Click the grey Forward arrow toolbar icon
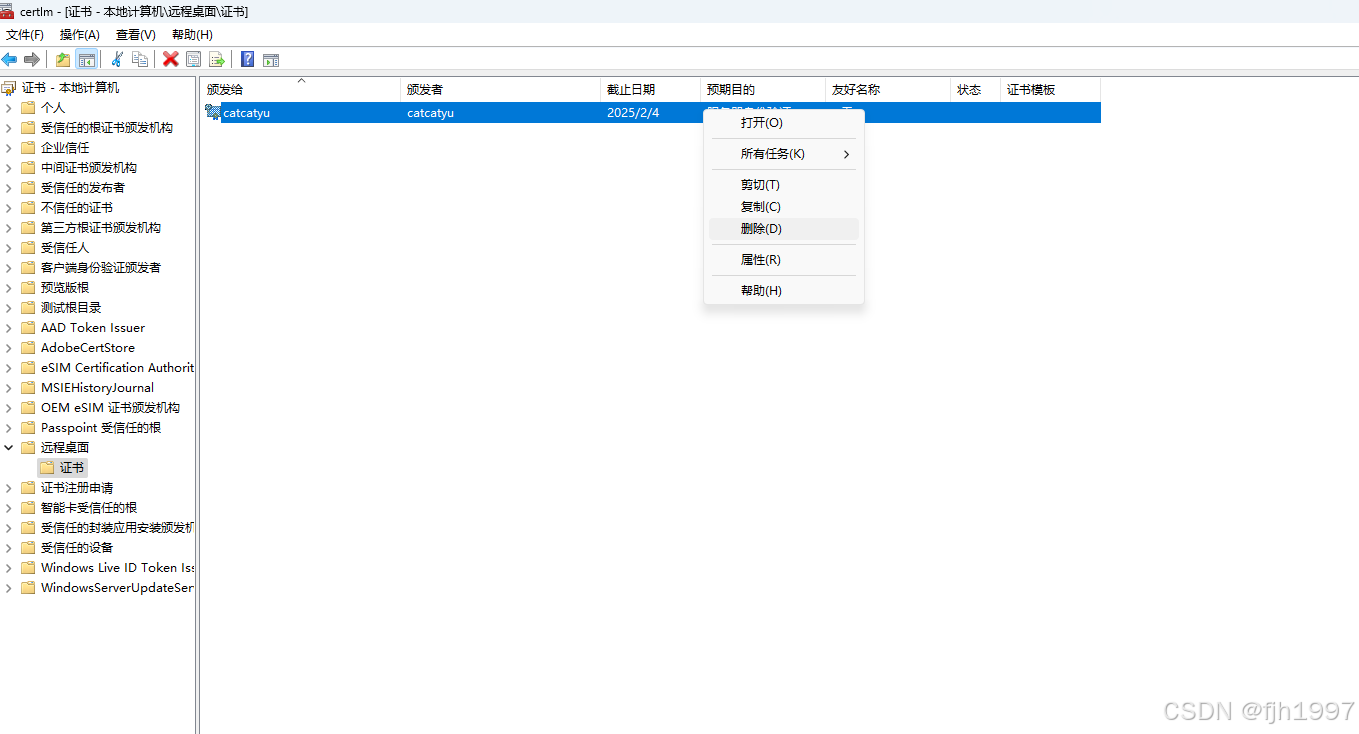 [31, 59]
